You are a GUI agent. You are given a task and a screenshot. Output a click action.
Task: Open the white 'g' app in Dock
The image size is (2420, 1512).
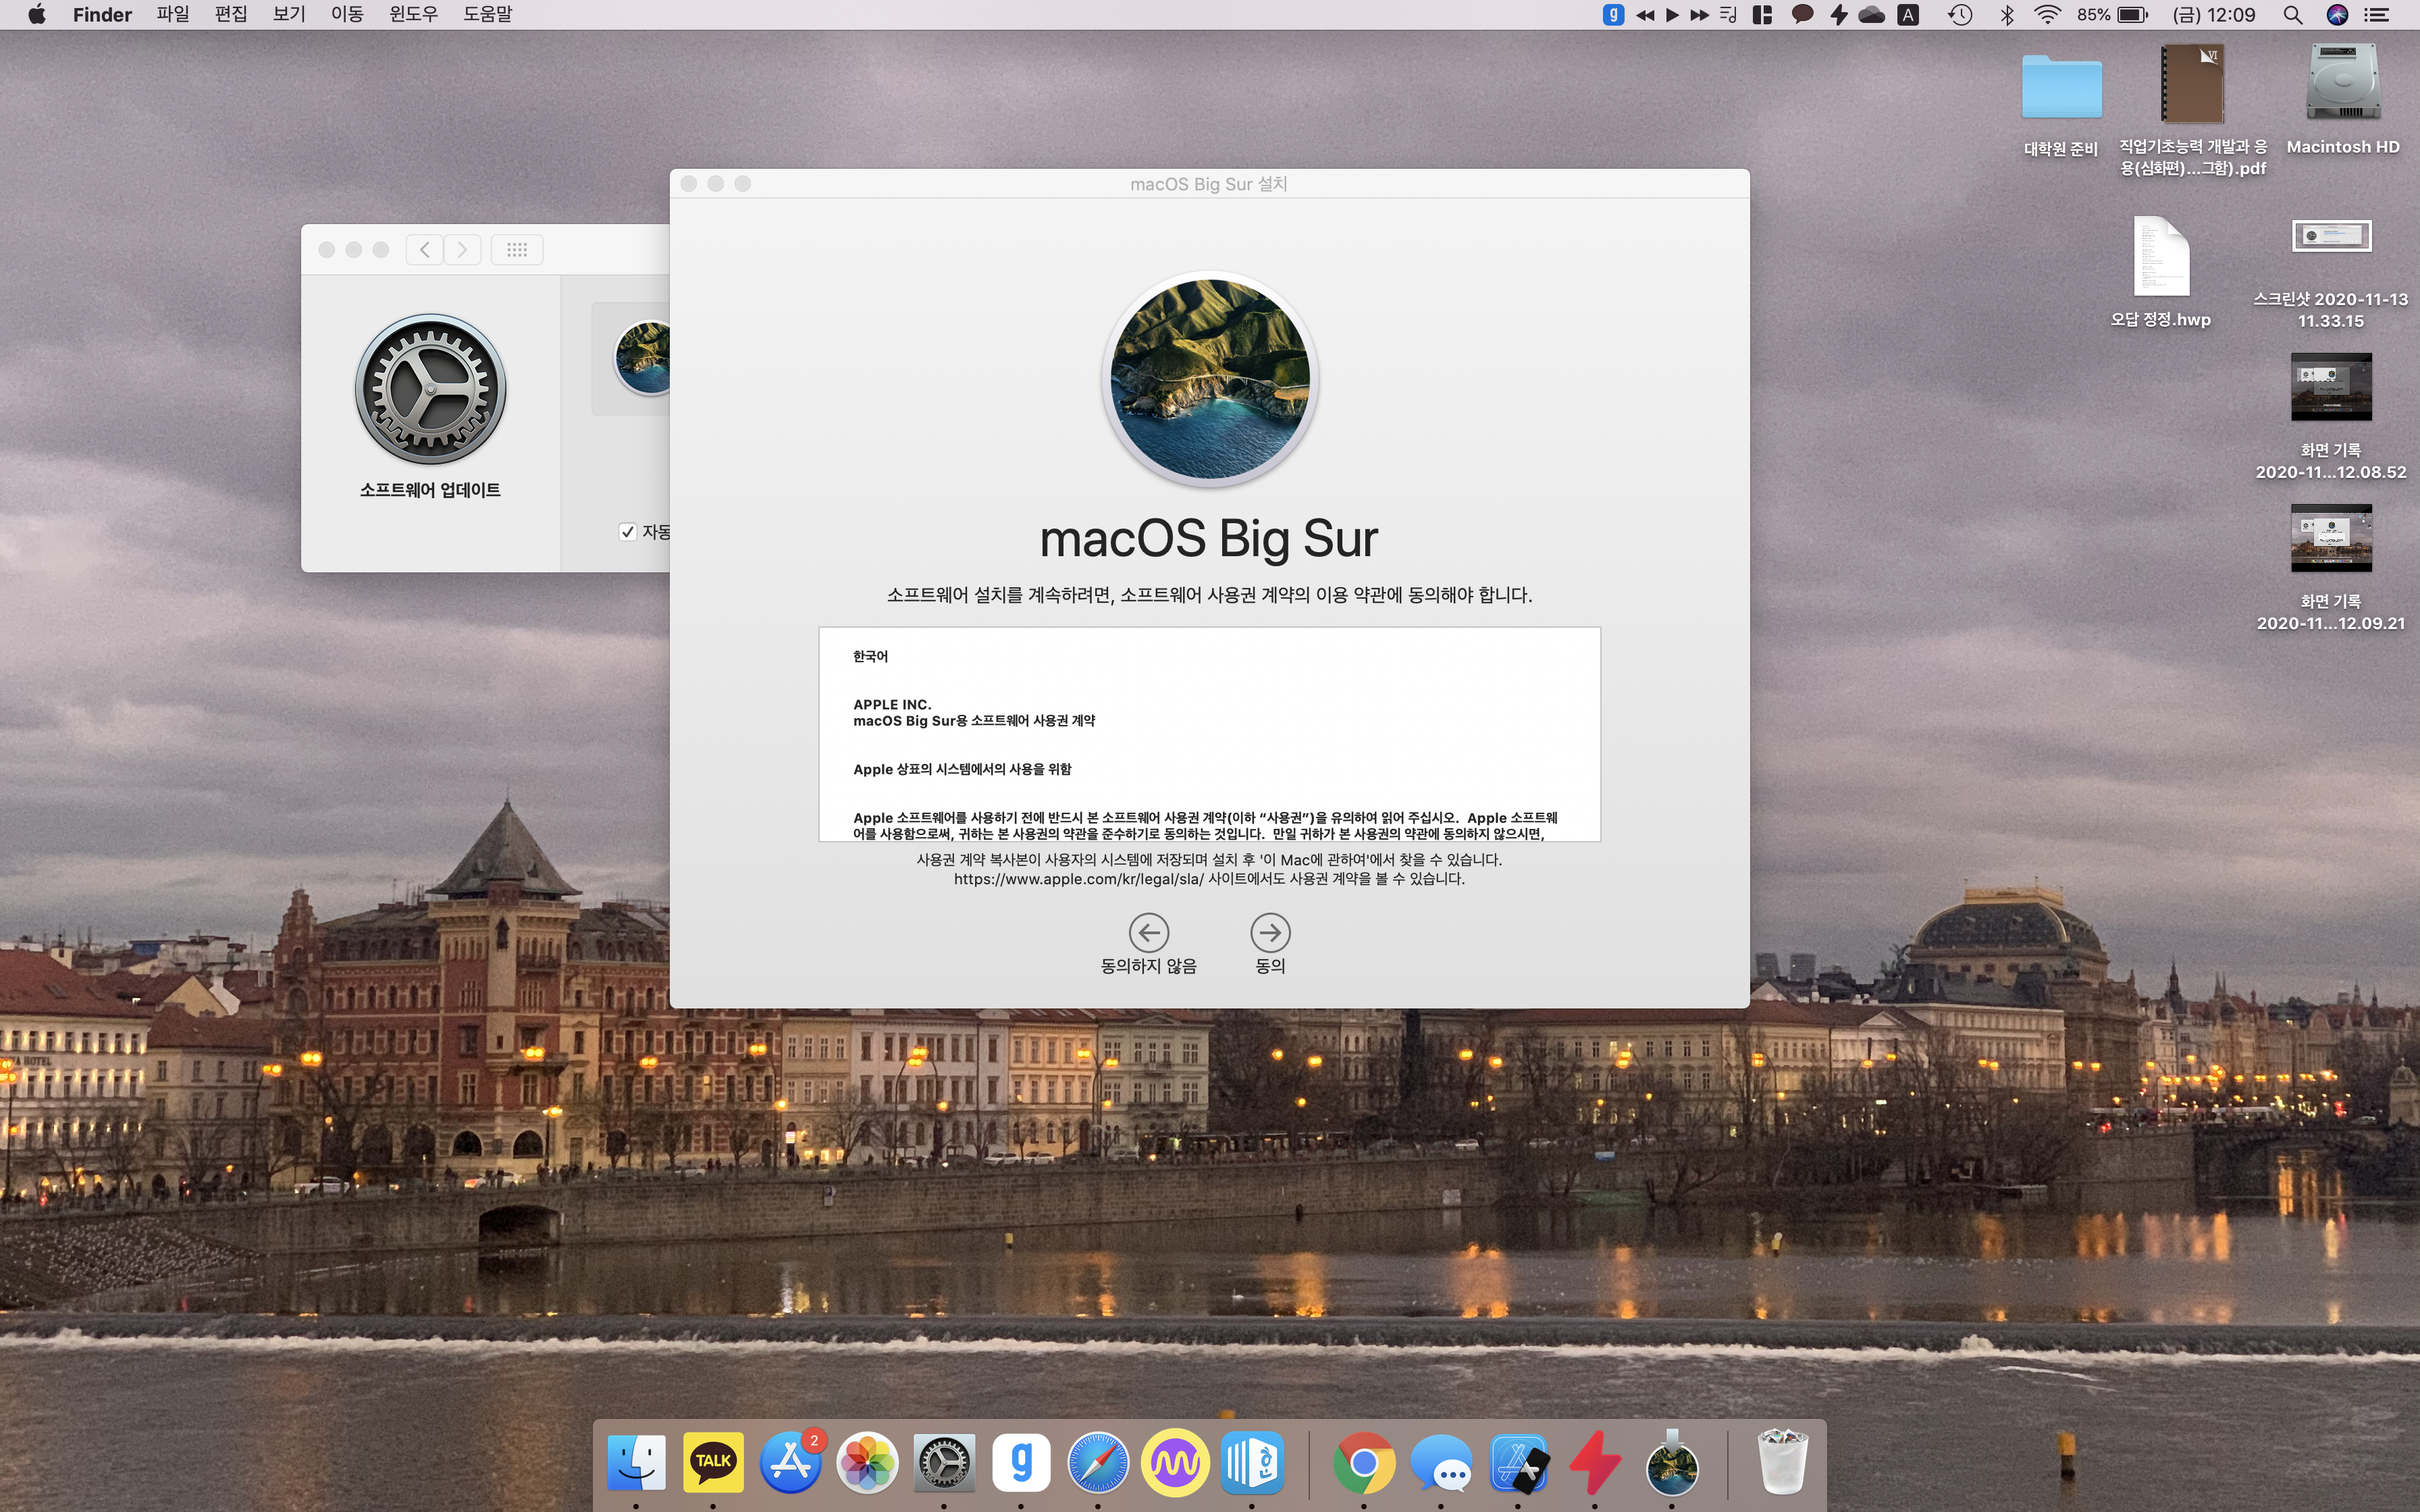(1021, 1462)
